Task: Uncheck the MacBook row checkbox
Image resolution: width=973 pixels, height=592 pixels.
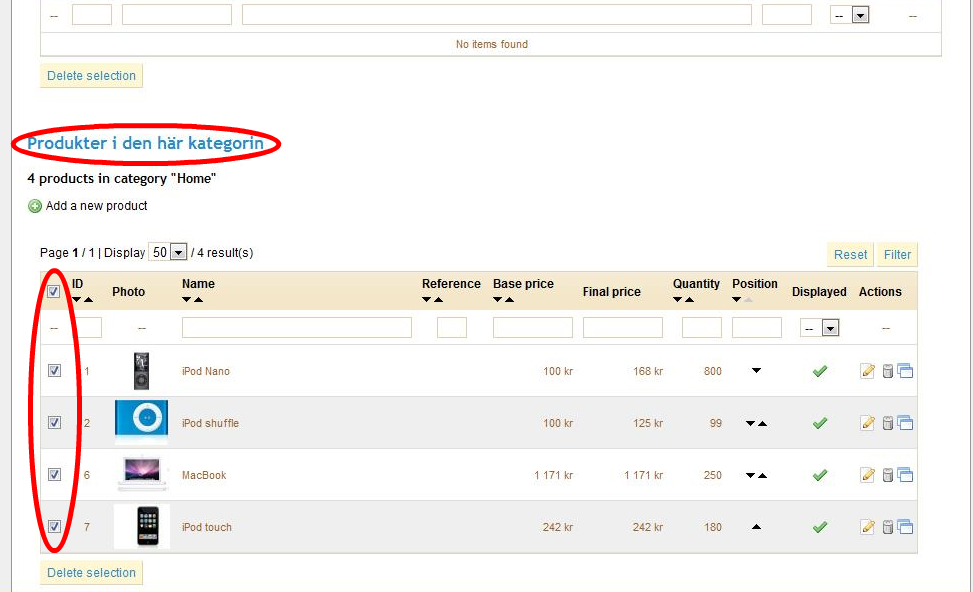Action: coord(55,475)
